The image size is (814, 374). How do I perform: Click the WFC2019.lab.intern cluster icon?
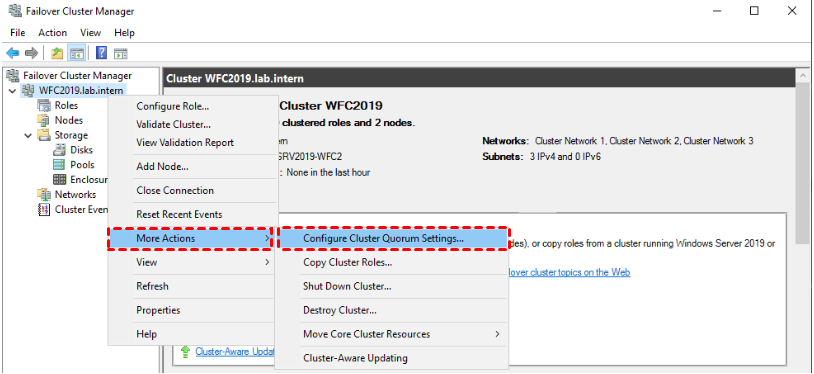(x=28, y=91)
